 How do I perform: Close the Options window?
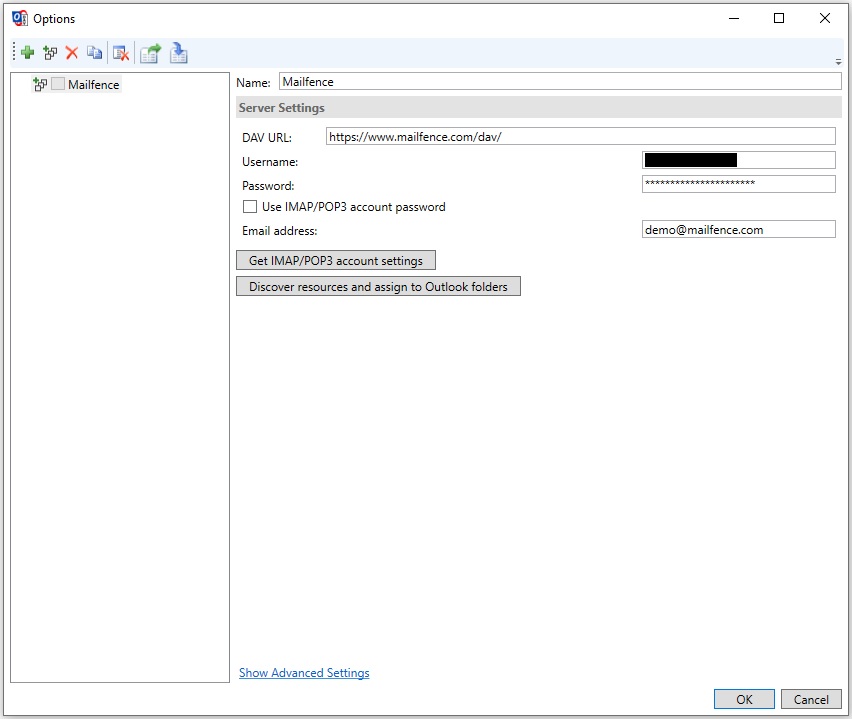pos(824,18)
